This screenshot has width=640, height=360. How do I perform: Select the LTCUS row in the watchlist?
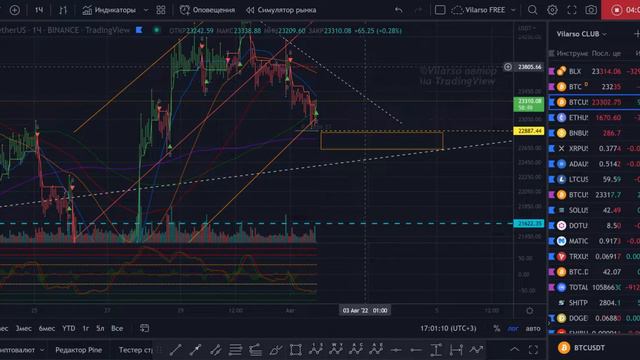(594, 179)
